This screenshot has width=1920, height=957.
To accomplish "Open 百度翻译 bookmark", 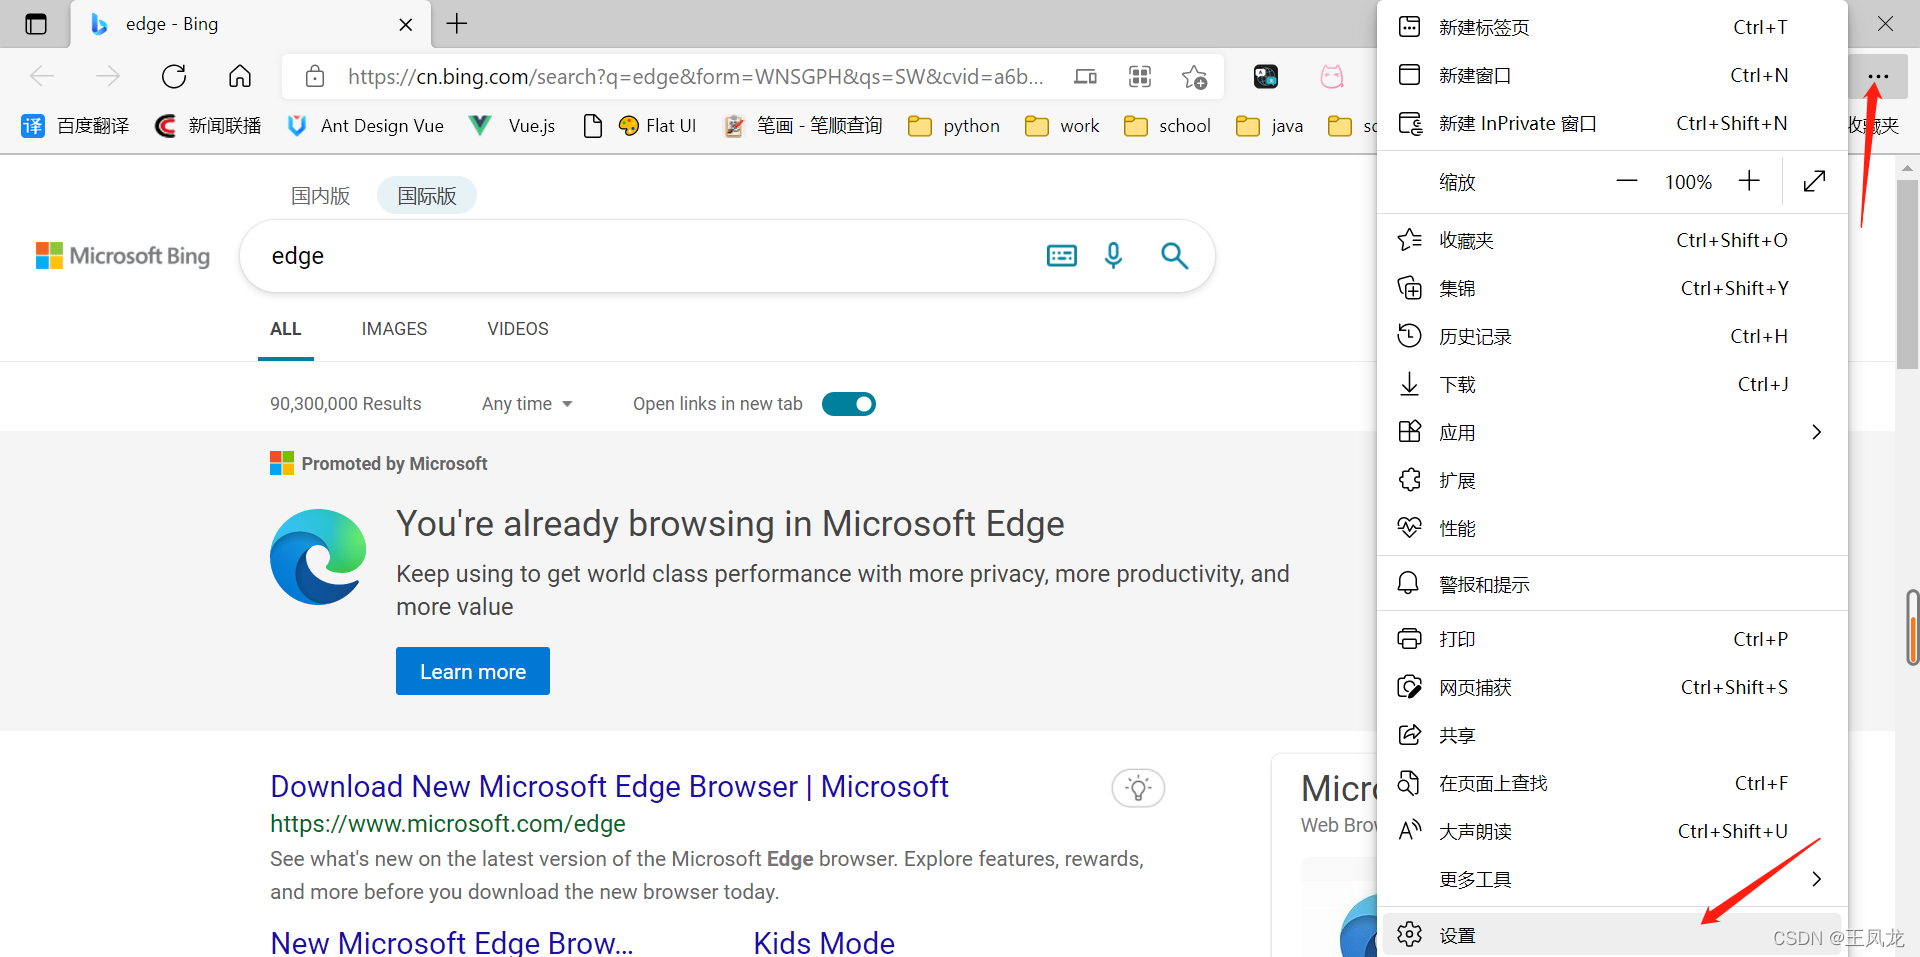I will pyautogui.click(x=76, y=126).
